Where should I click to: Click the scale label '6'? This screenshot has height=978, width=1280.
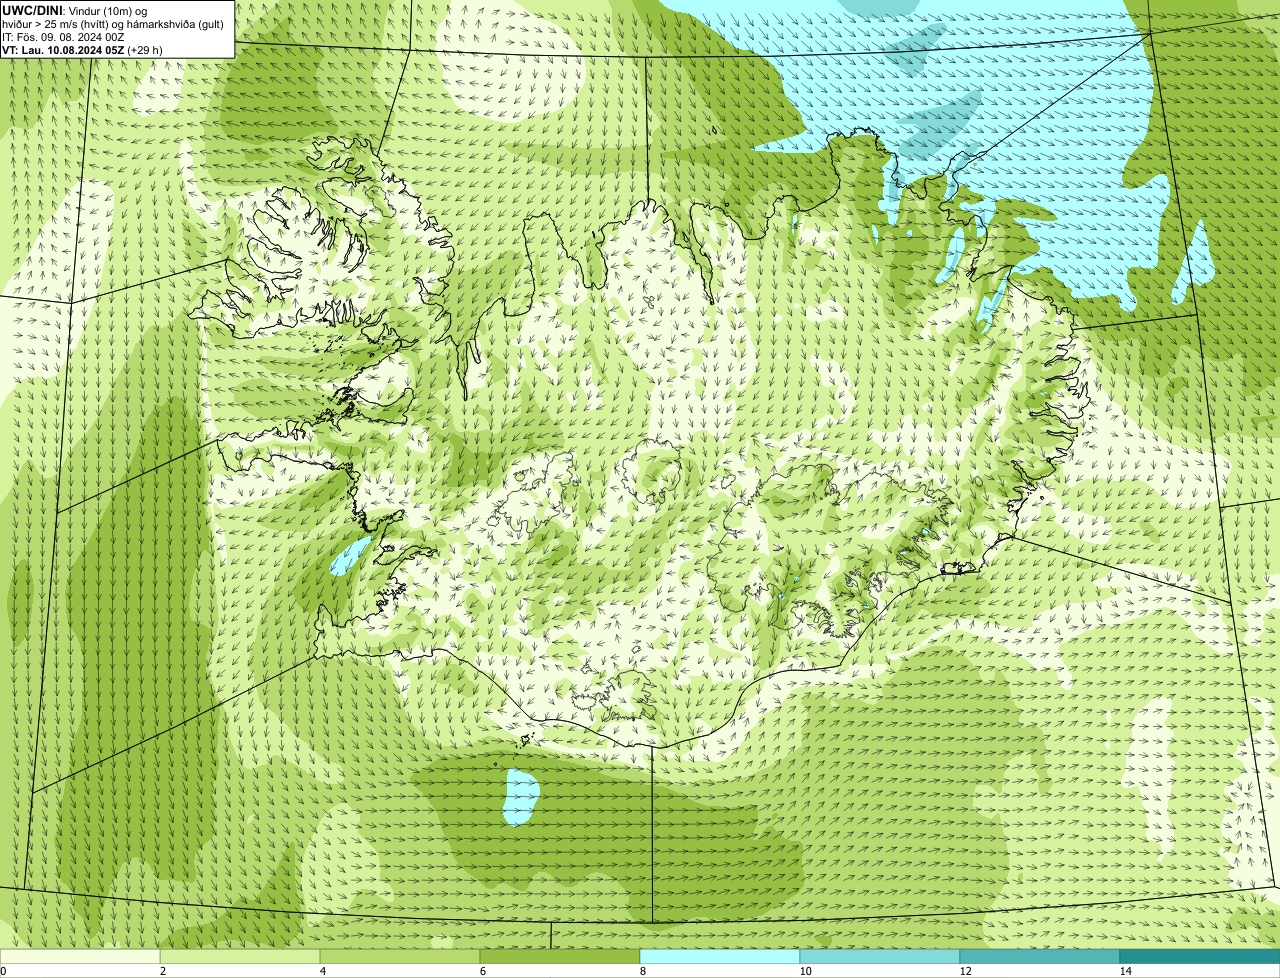(x=482, y=971)
